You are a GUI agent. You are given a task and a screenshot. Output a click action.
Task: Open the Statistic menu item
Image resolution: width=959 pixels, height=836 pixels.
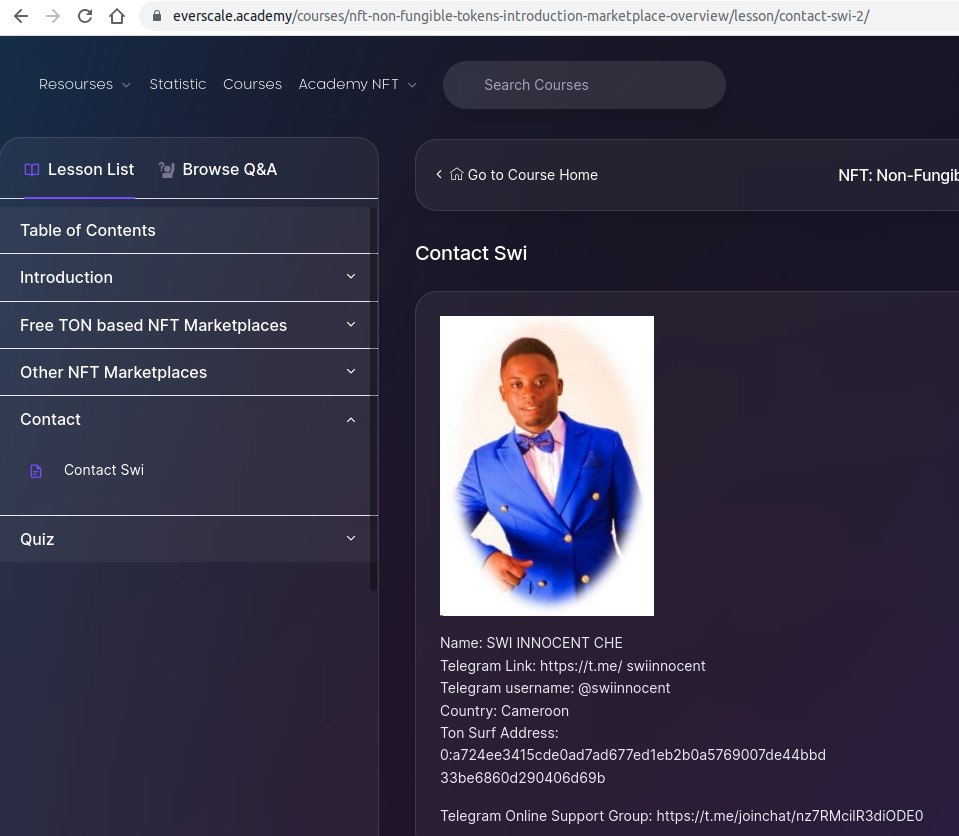click(177, 85)
